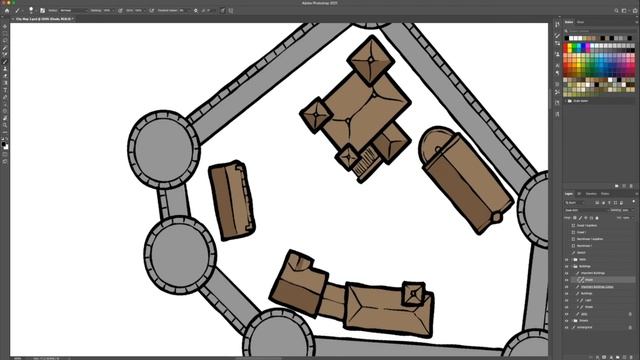Switch to the Swatches tab
The width and height of the screenshot is (640, 360).
click(569, 22)
